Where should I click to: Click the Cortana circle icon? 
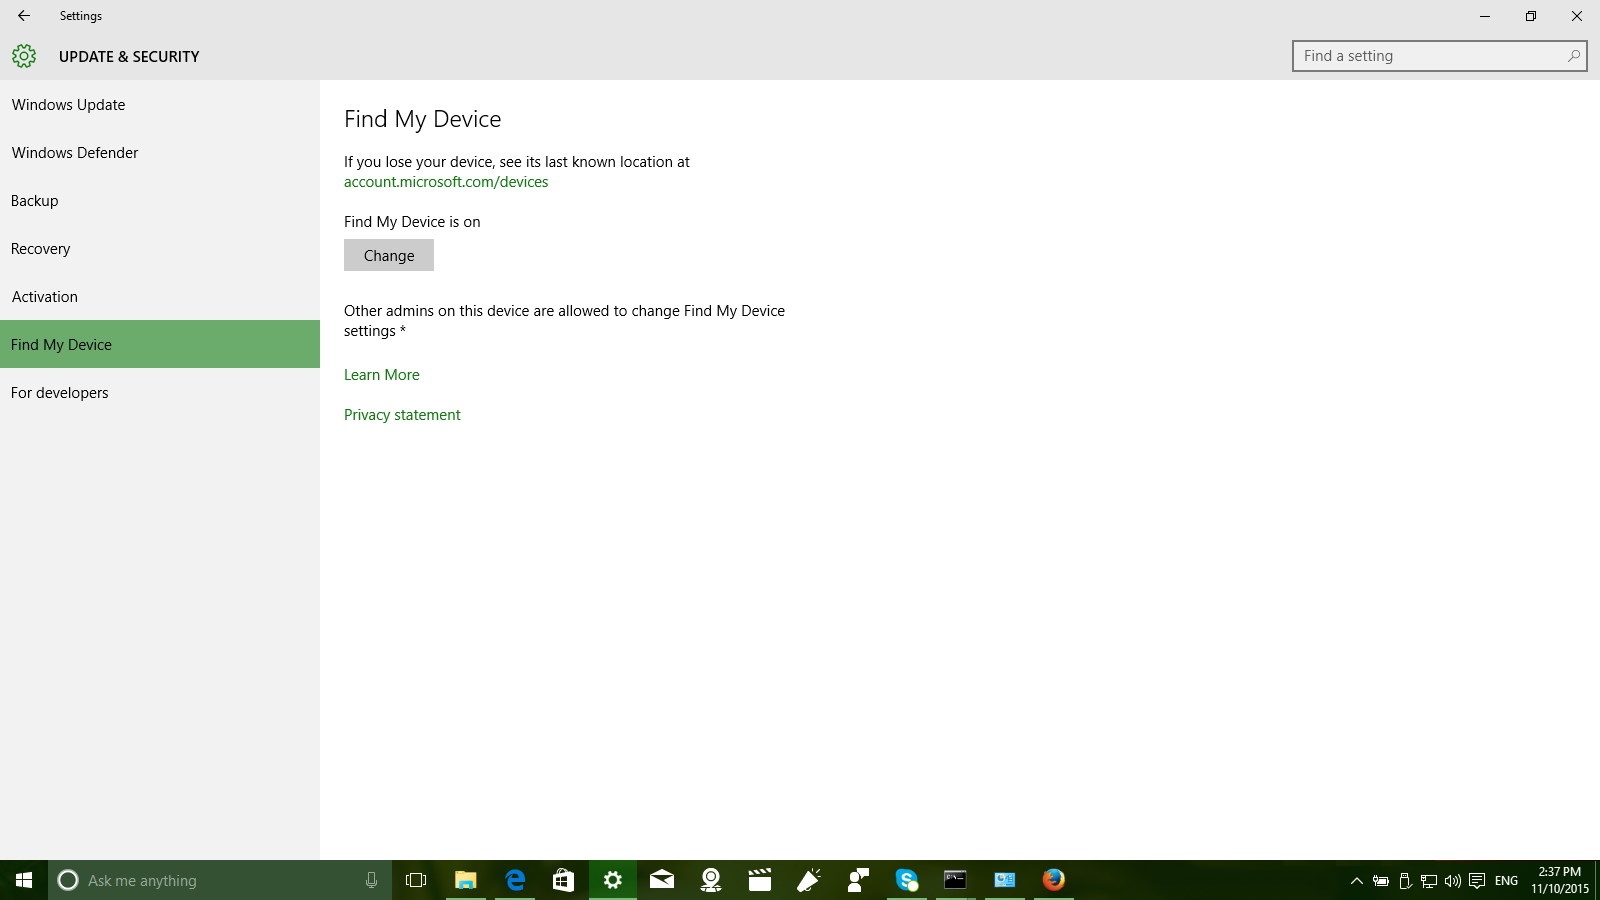(x=68, y=880)
